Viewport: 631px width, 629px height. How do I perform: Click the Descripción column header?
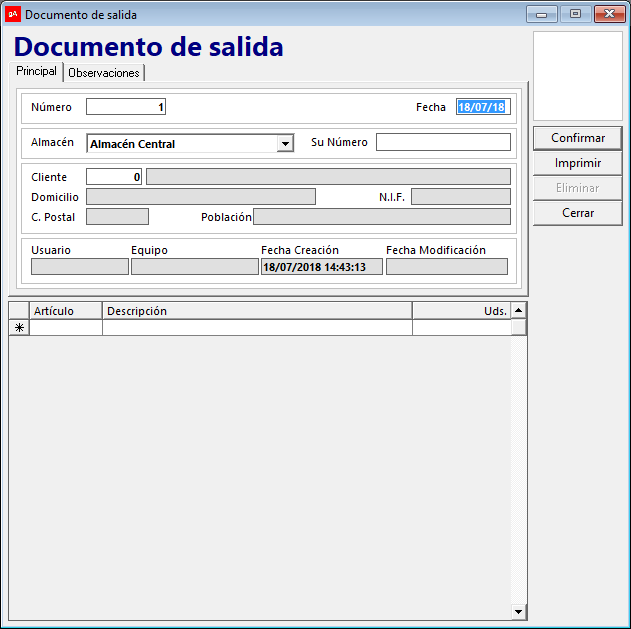(257, 311)
